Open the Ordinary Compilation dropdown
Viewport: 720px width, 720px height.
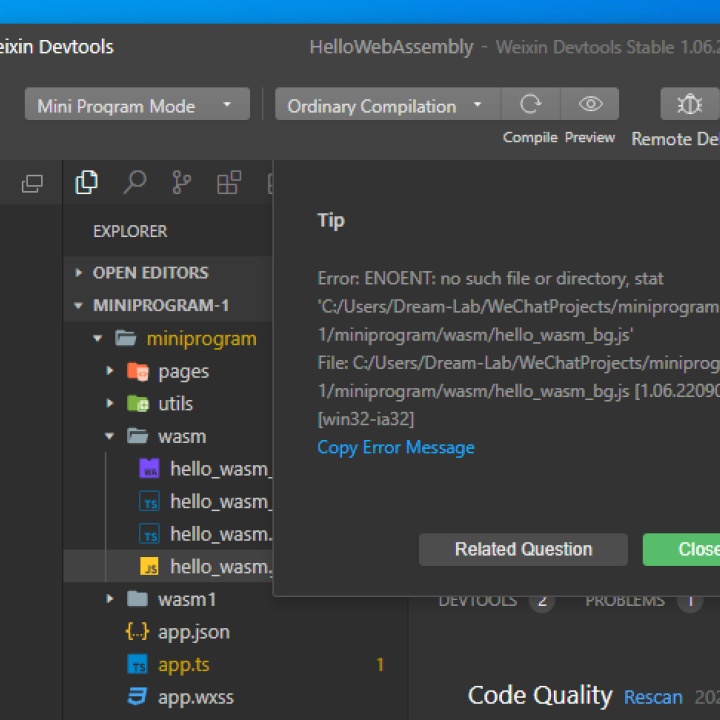pyautogui.click(x=388, y=104)
